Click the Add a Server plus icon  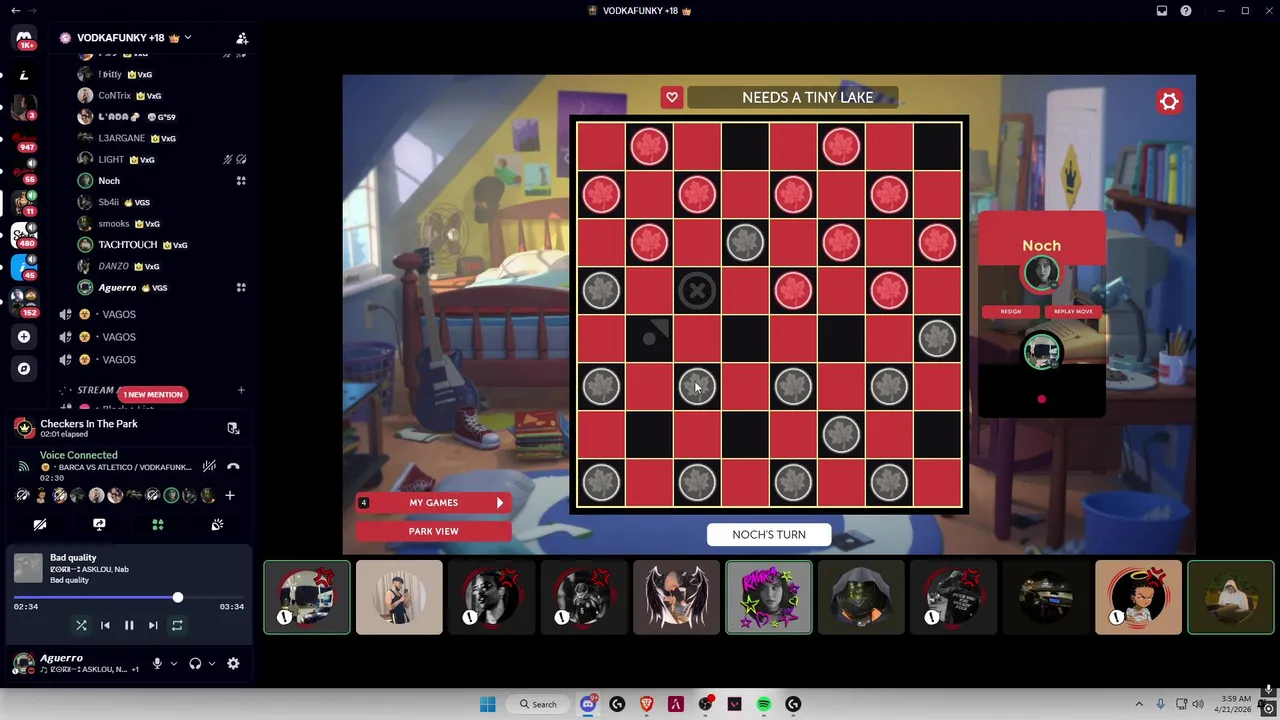coord(24,337)
